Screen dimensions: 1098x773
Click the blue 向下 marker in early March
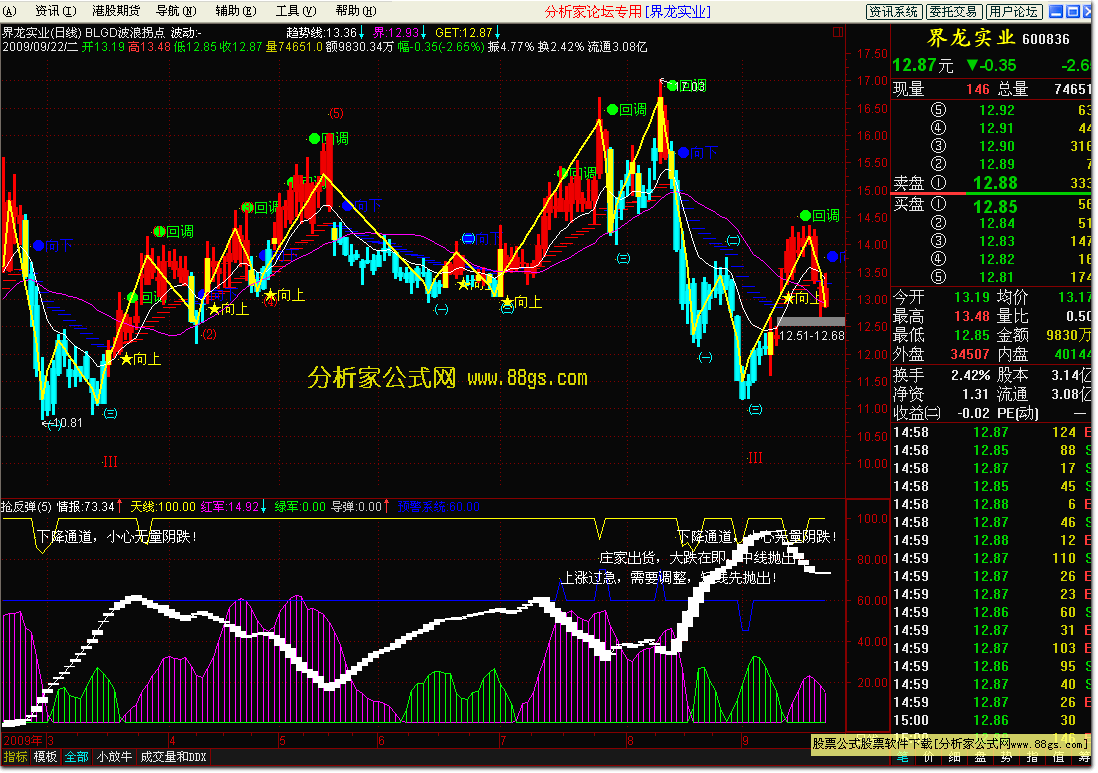(x=52, y=246)
